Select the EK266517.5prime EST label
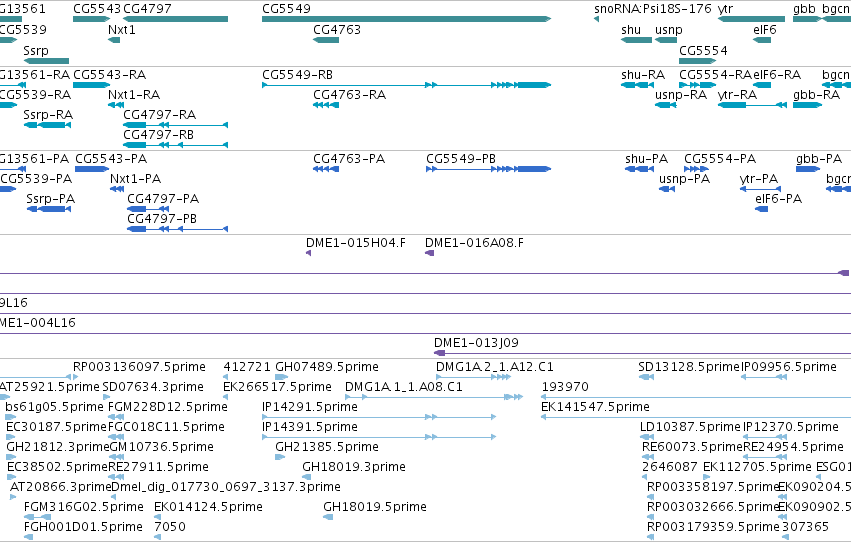 pyautogui.click(x=277, y=387)
